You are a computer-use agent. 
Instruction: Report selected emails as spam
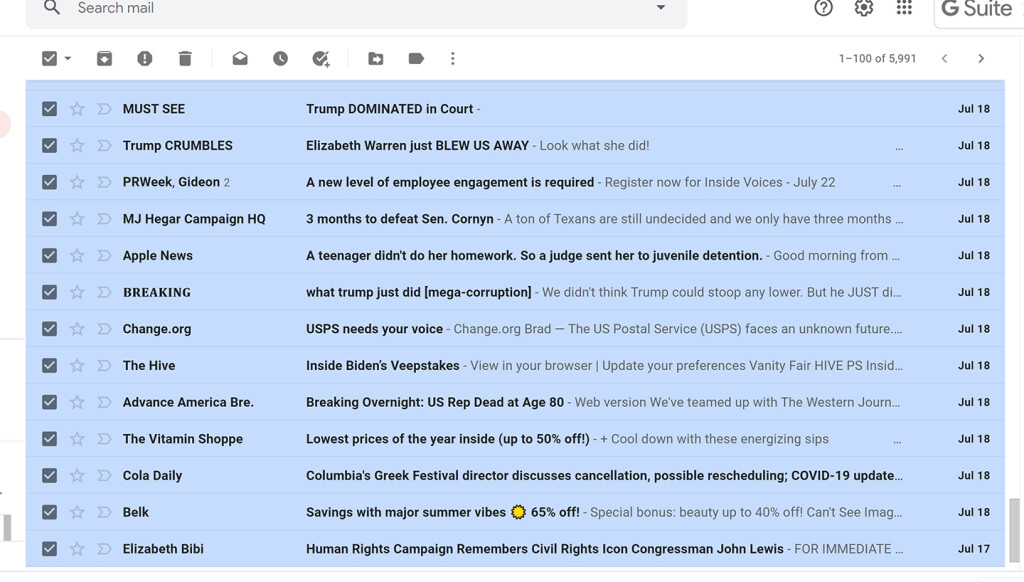(145, 59)
